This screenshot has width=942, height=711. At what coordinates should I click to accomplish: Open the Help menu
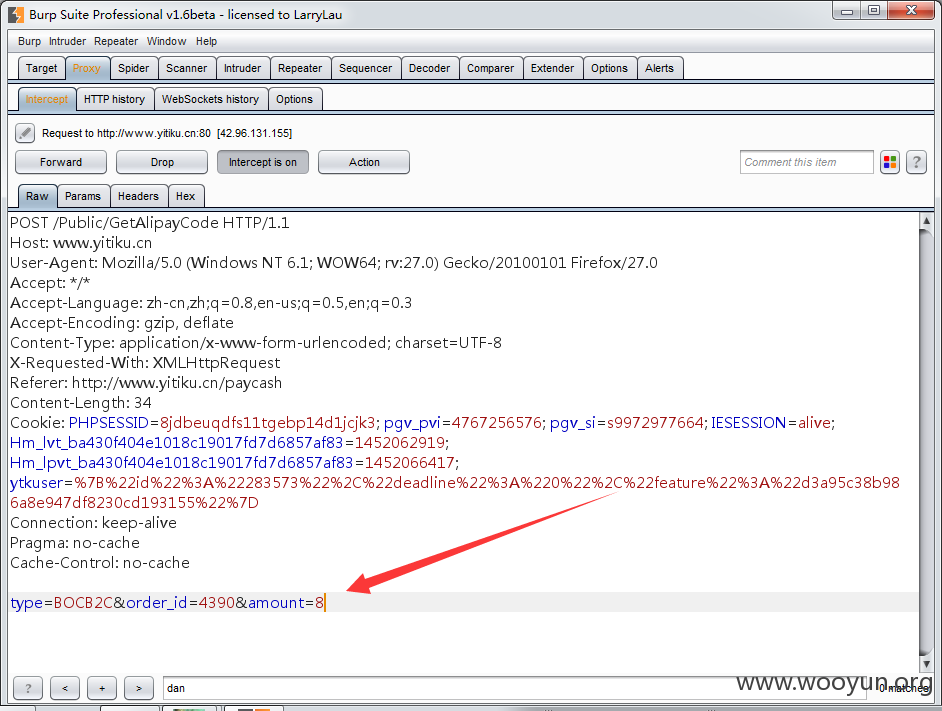click(x=206, y=41)
